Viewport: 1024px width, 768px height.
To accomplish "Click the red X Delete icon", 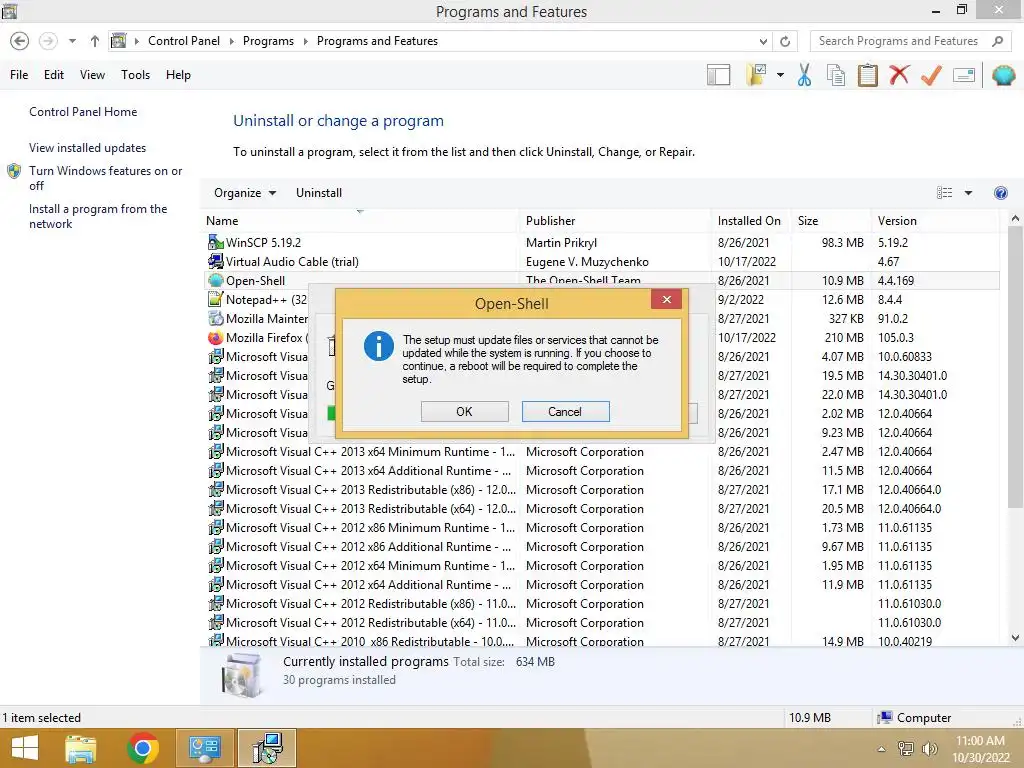I will tap(899, 75).
